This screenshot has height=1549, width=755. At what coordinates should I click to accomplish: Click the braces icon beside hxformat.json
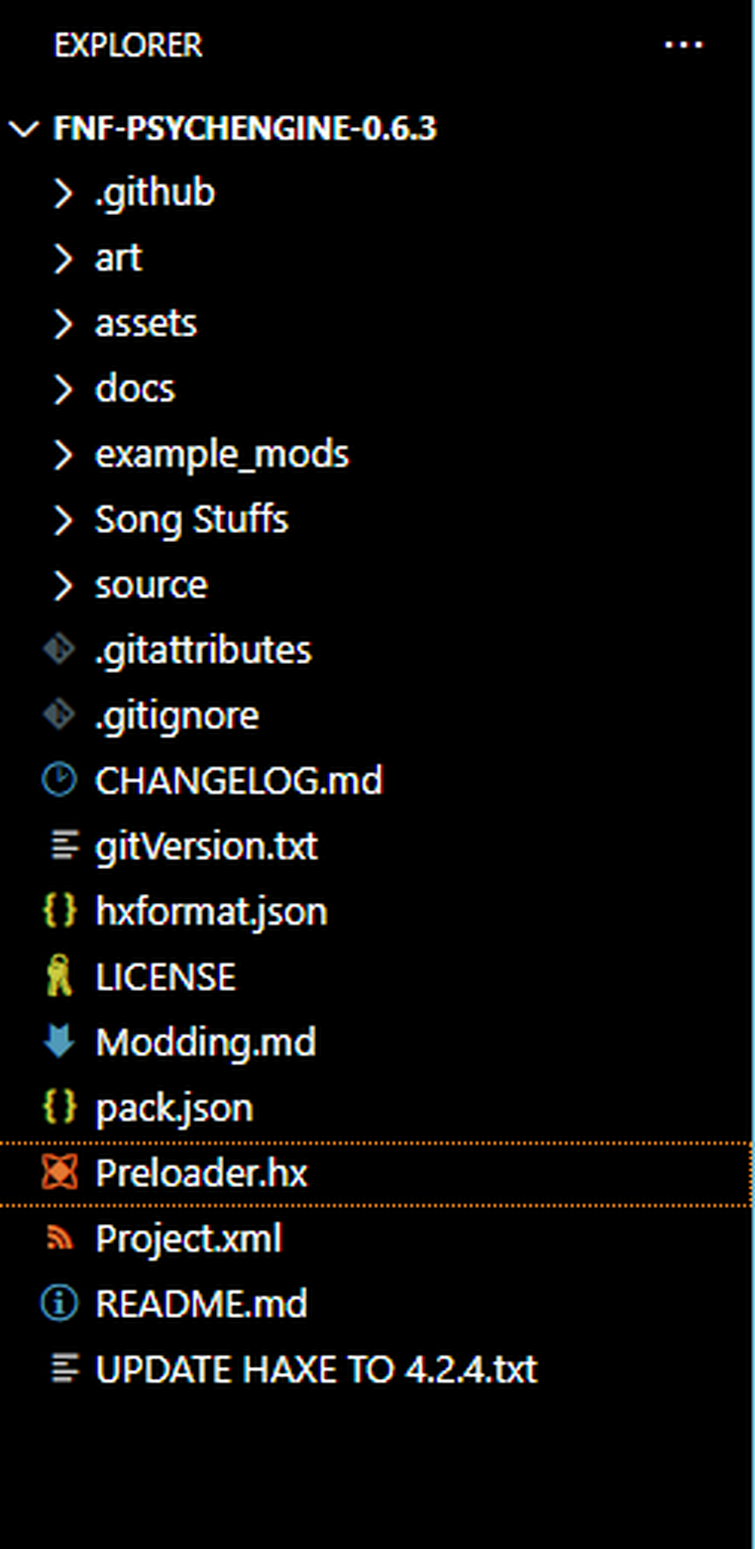60,911
